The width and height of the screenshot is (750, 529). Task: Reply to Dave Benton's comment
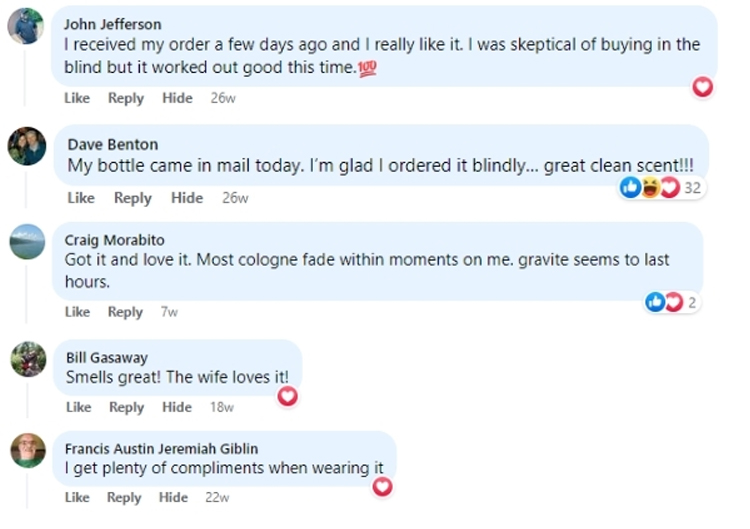[132, 198]
